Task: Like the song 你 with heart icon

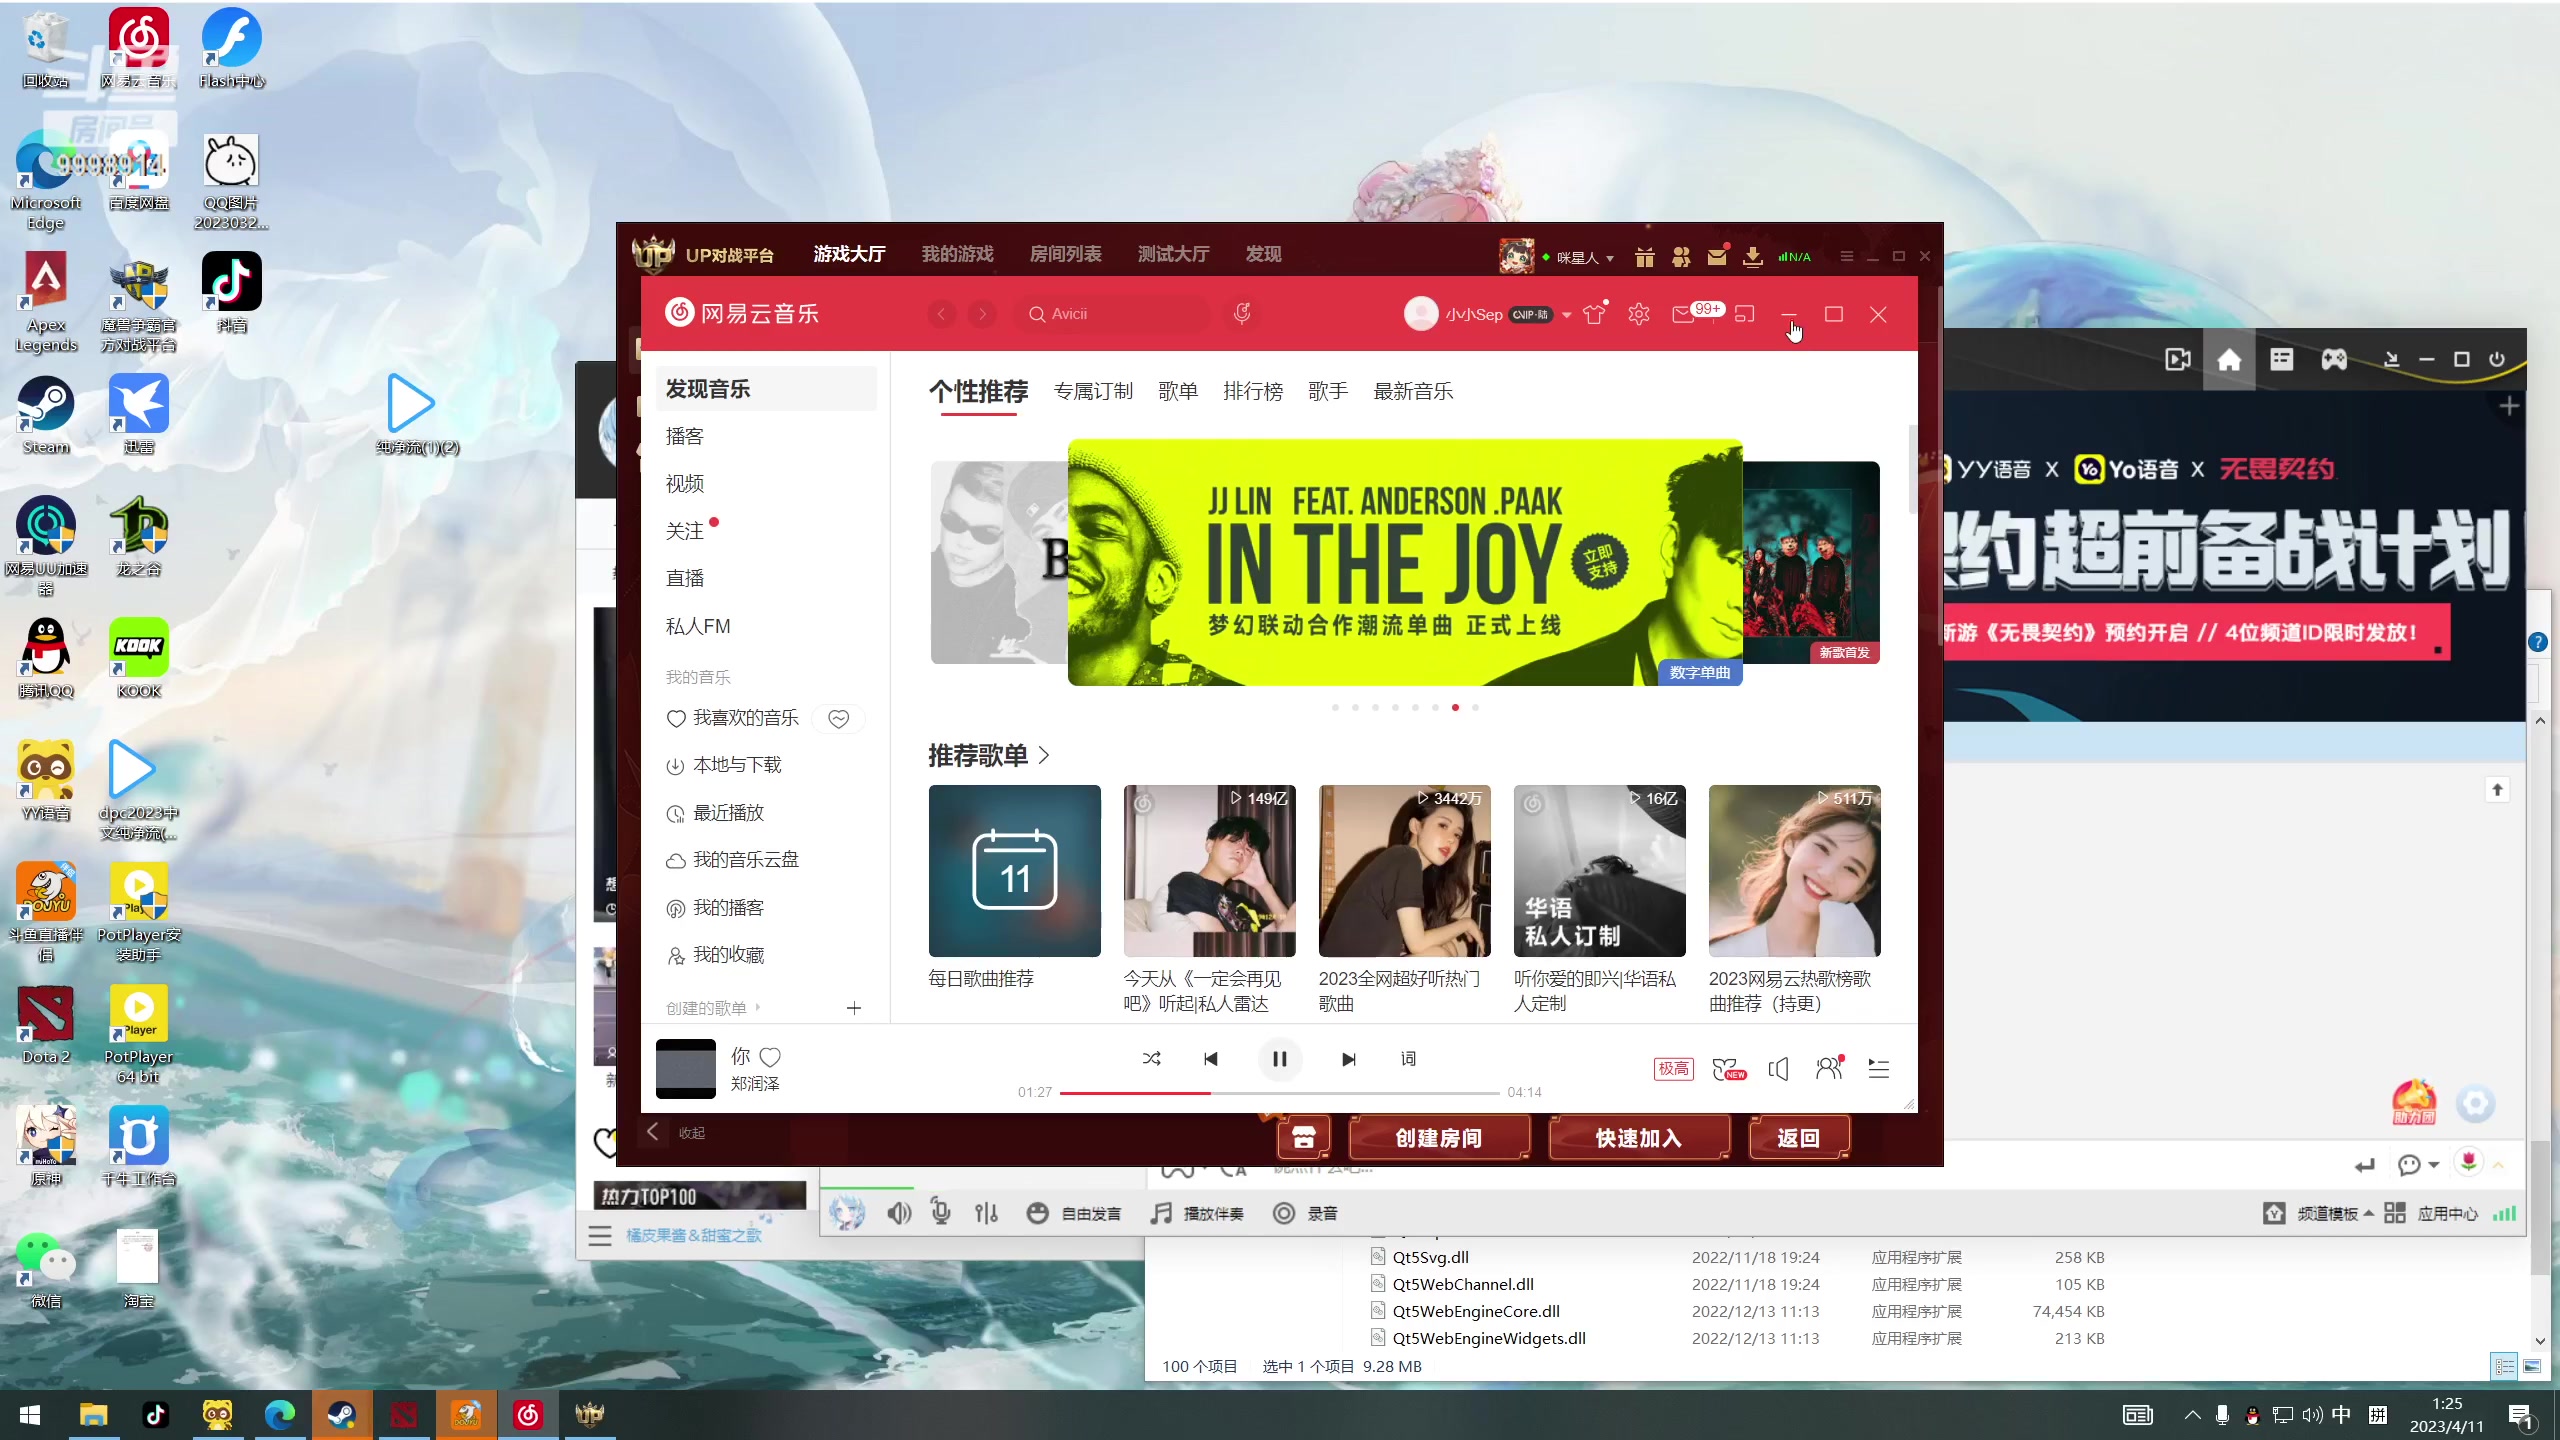Action: [770, 1057]
